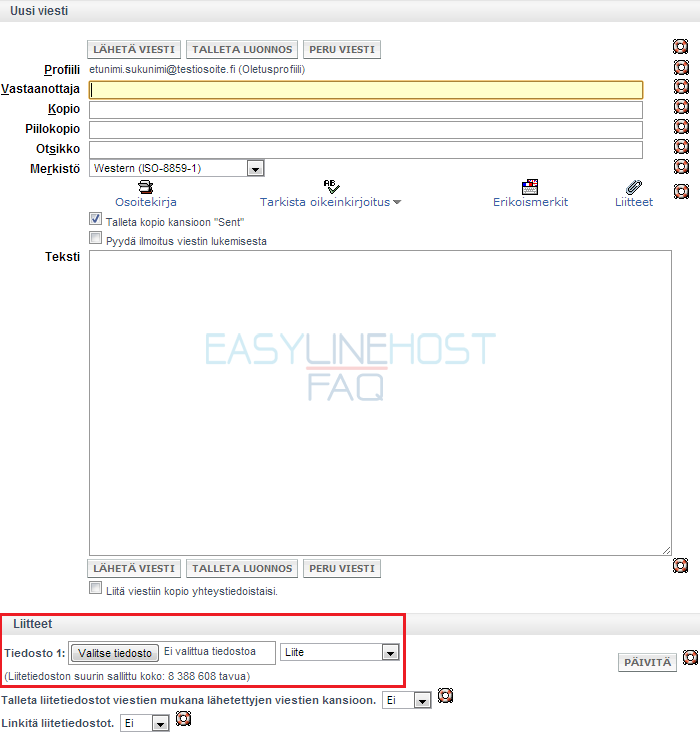Screen dimensions: 700x734
Task: Click the top Talleta luonnos button
Action: [242, 50]
